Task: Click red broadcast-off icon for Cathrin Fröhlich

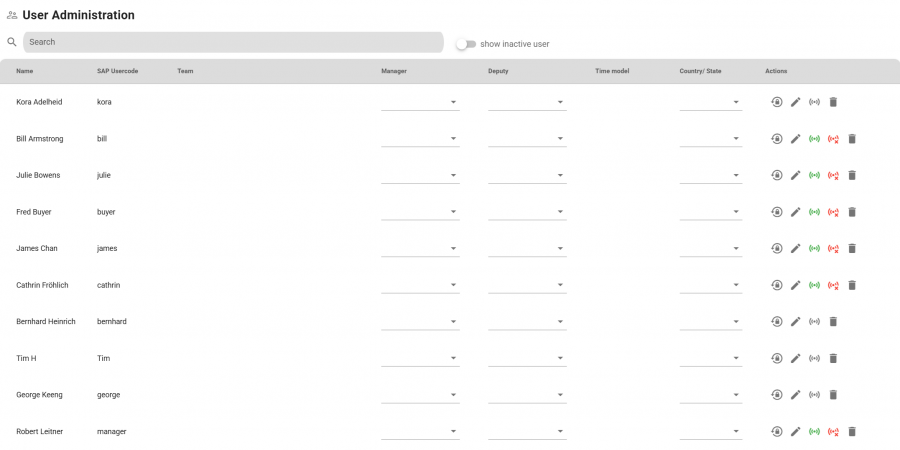Action: [833, 285]
